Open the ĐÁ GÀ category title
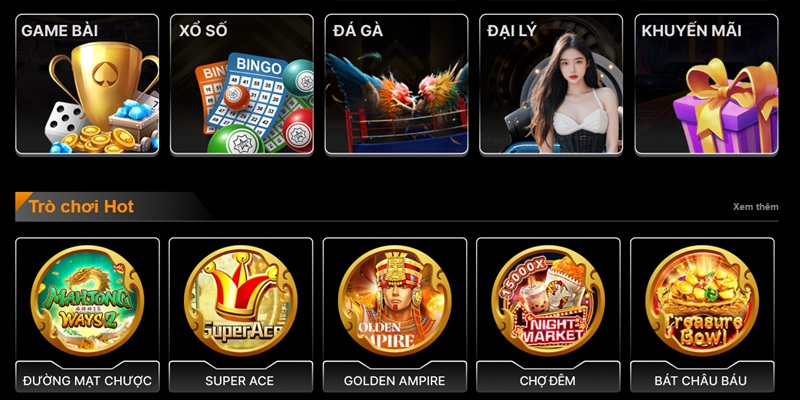 click(358, 31)
